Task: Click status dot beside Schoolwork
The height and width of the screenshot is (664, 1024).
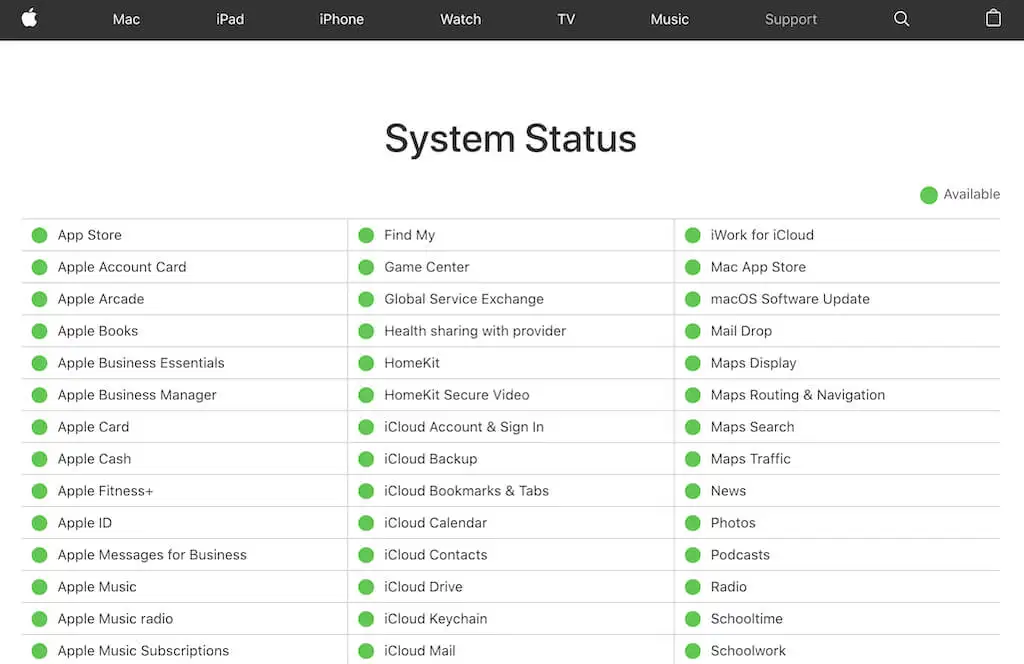Action: click(693, 651)
